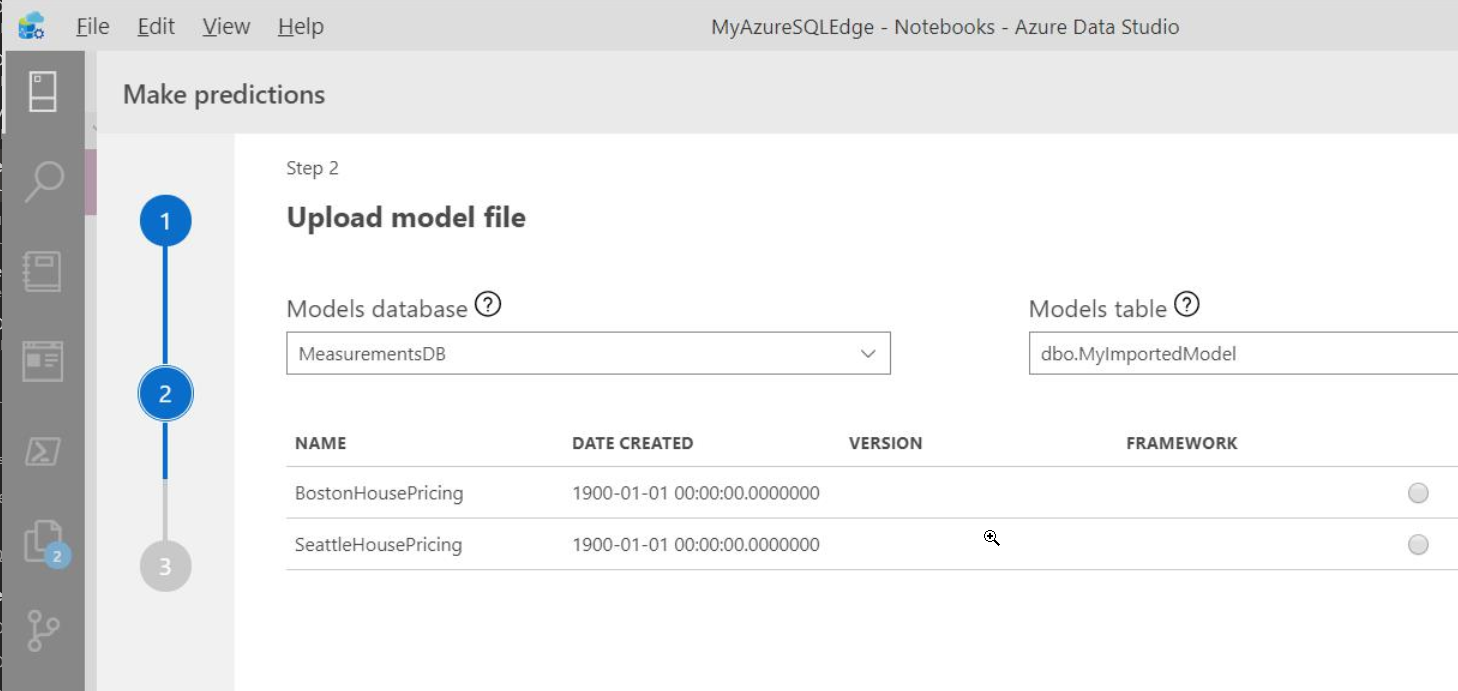Go to wizard step 2

[x=165, y=395]
